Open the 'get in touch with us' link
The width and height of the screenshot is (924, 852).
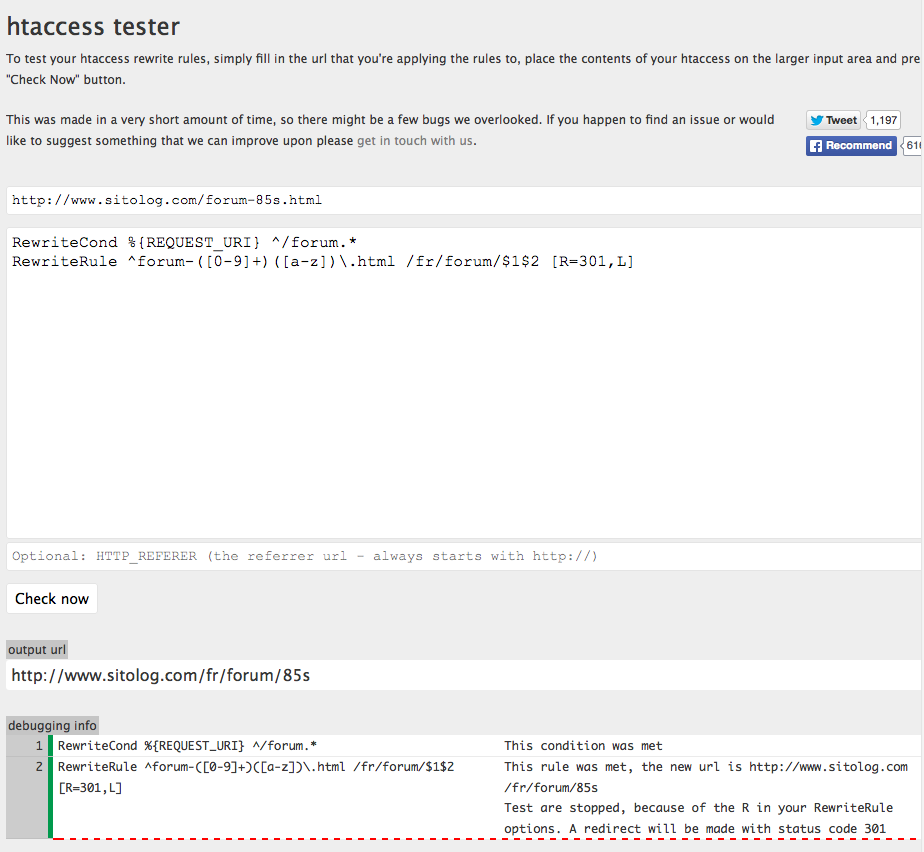point(415,141)
